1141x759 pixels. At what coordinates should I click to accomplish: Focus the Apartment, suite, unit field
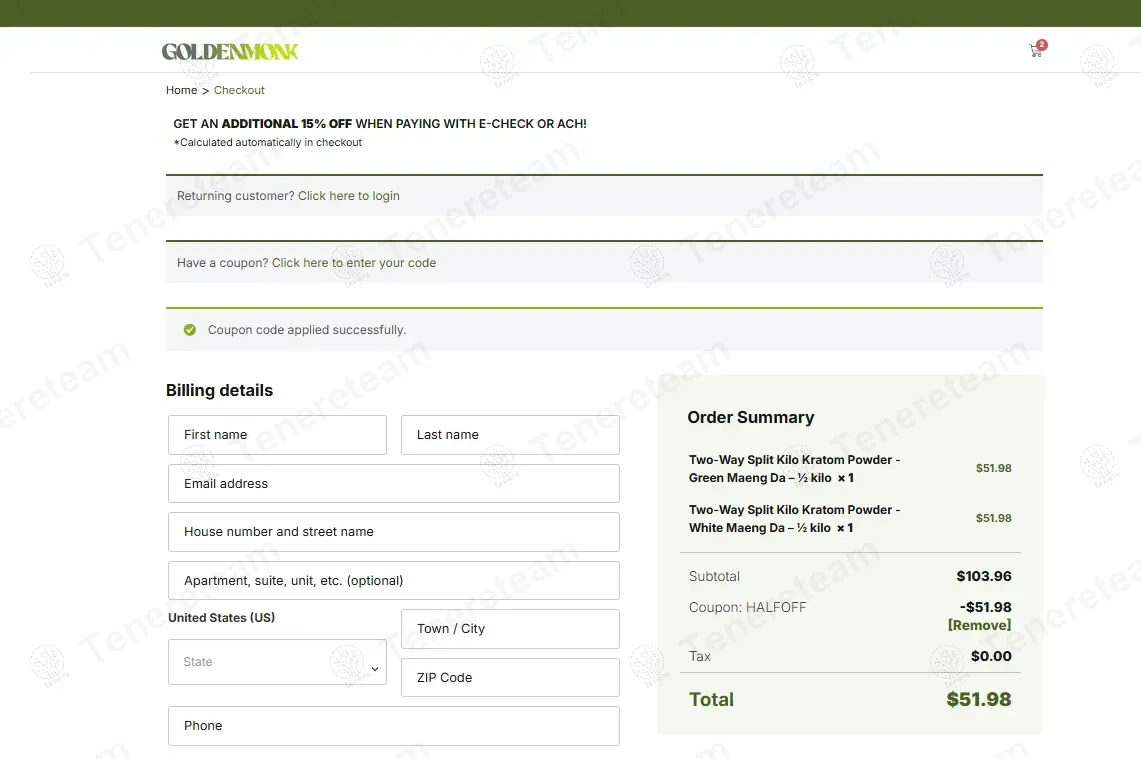[x=393, y=581]
